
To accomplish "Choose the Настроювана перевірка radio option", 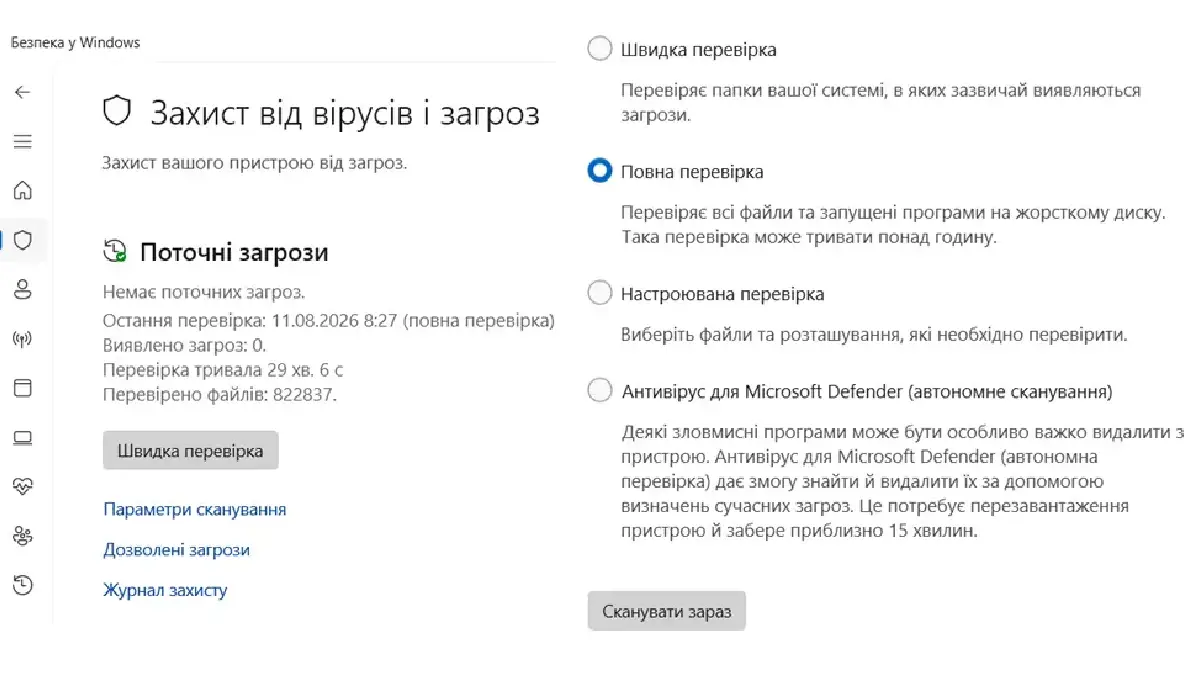I will [x=599, y=293].
